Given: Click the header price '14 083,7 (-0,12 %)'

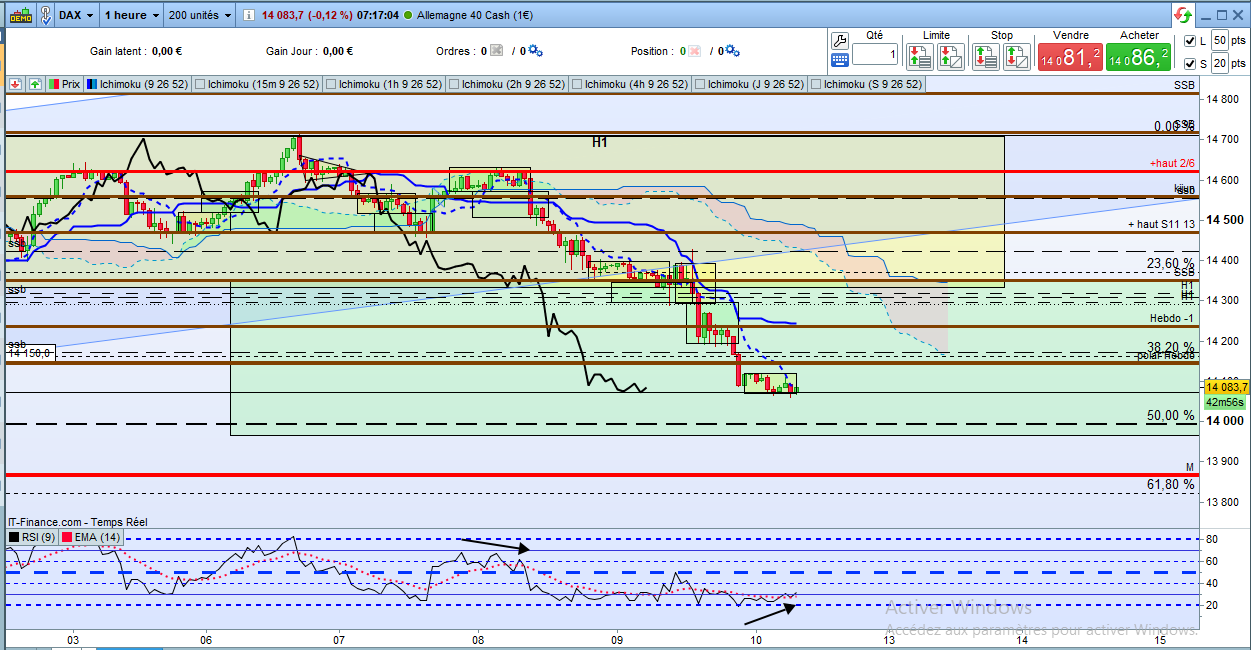Looking at the screenshot, I should [x=306, y=15].
